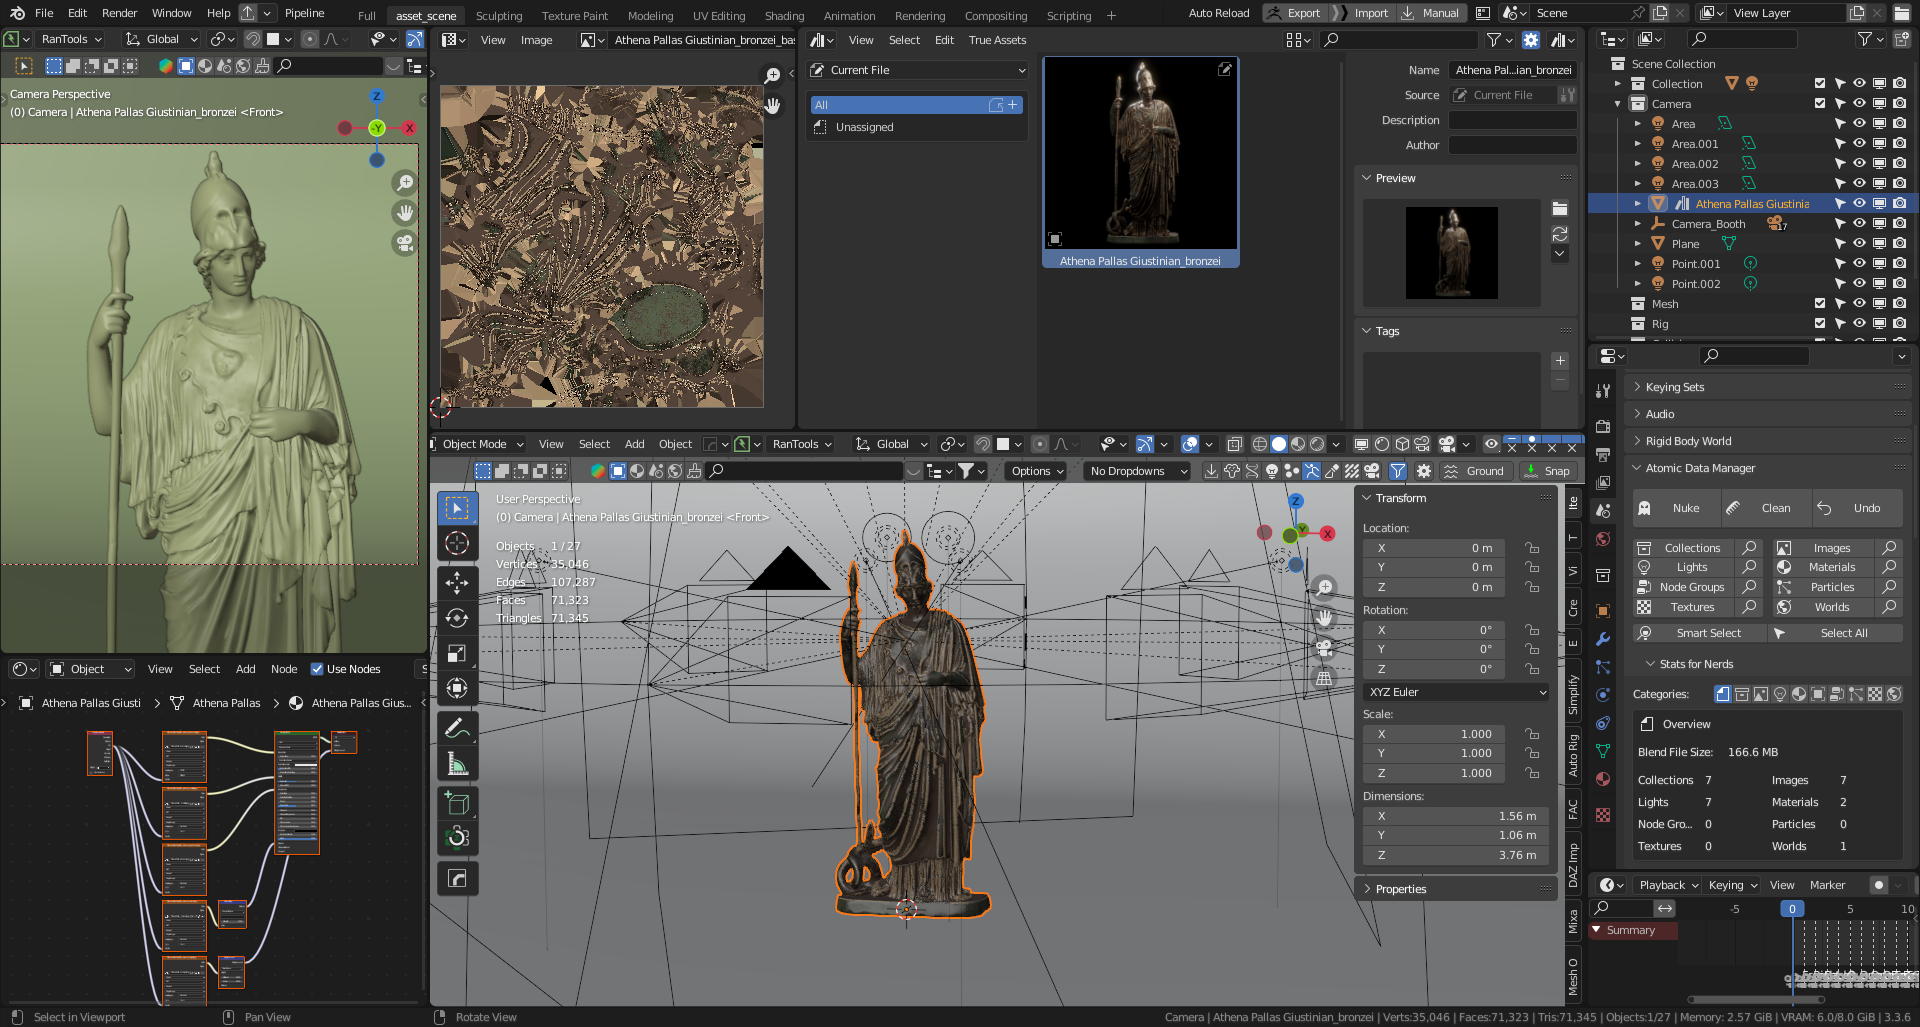Toggle selectability of Camera_Booth
The height and width of the screenshot is (1027, 1920).
tap(1839, 224)
